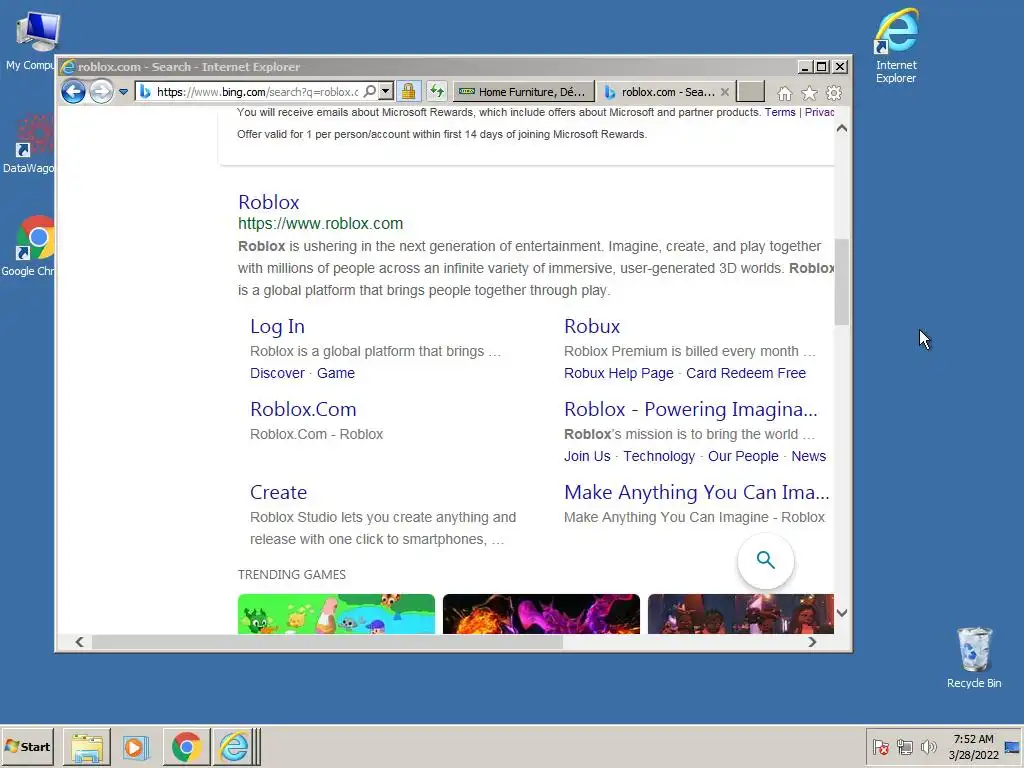Screen dimensions: 1024x768
Task: Click the Internet Explorer taskbar button
Action: 235,747
